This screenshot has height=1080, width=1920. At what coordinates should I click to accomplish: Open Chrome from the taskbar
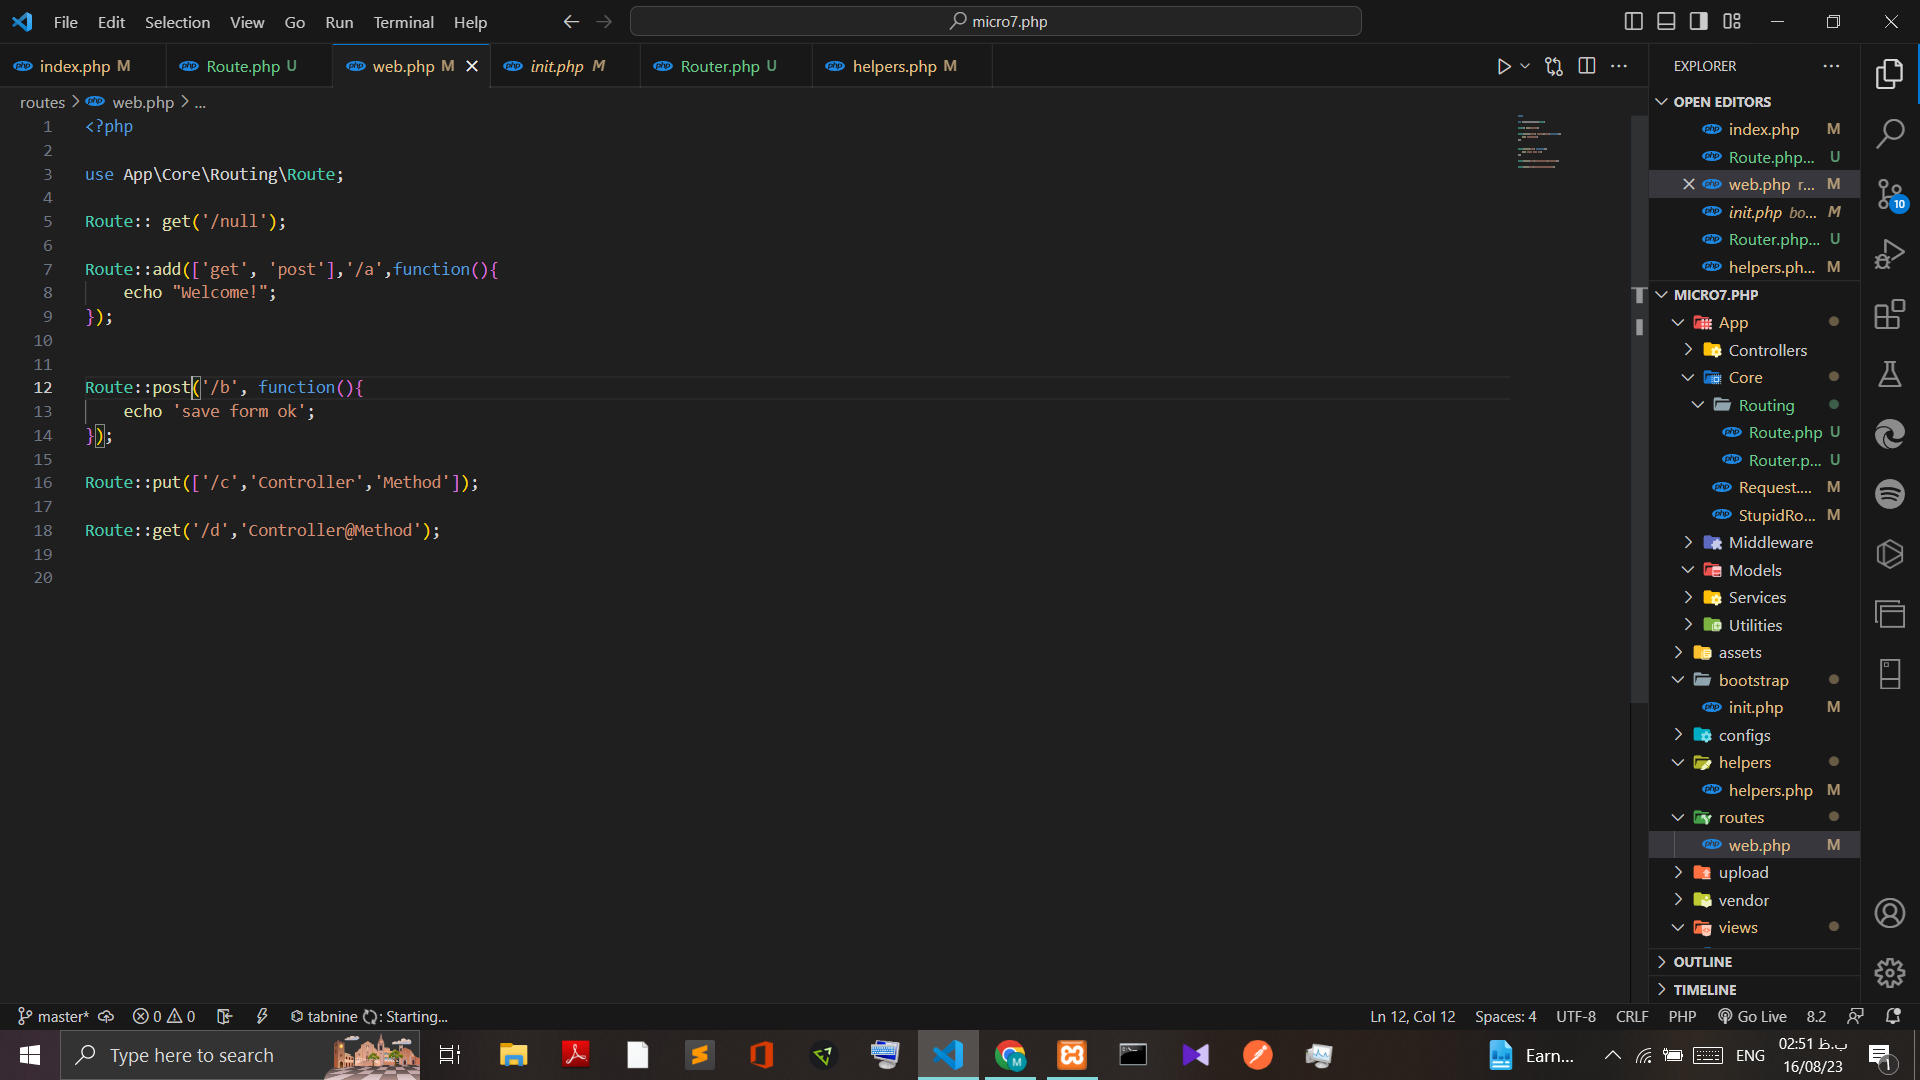pos(1010,1055)
